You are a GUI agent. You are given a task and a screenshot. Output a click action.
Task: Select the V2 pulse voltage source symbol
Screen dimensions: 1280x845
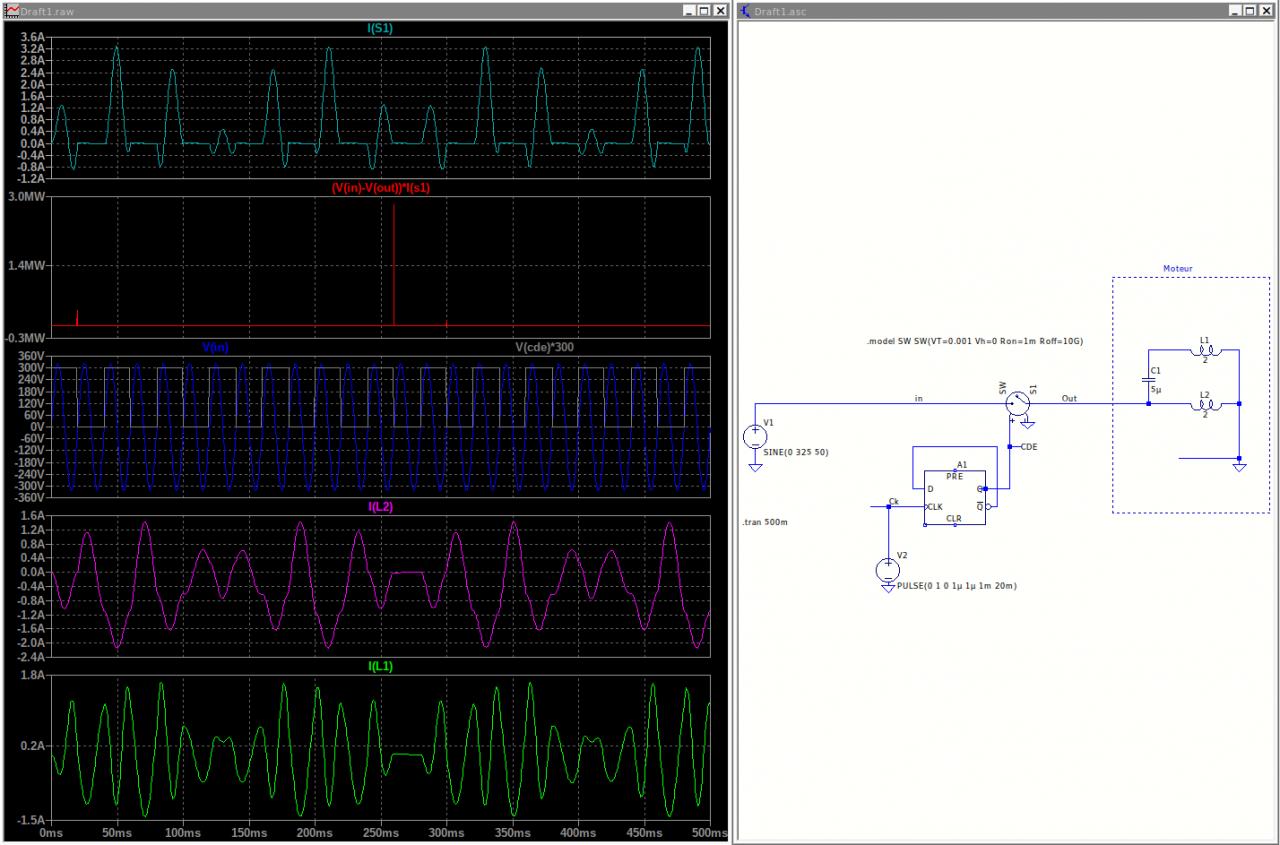point(887,570)
